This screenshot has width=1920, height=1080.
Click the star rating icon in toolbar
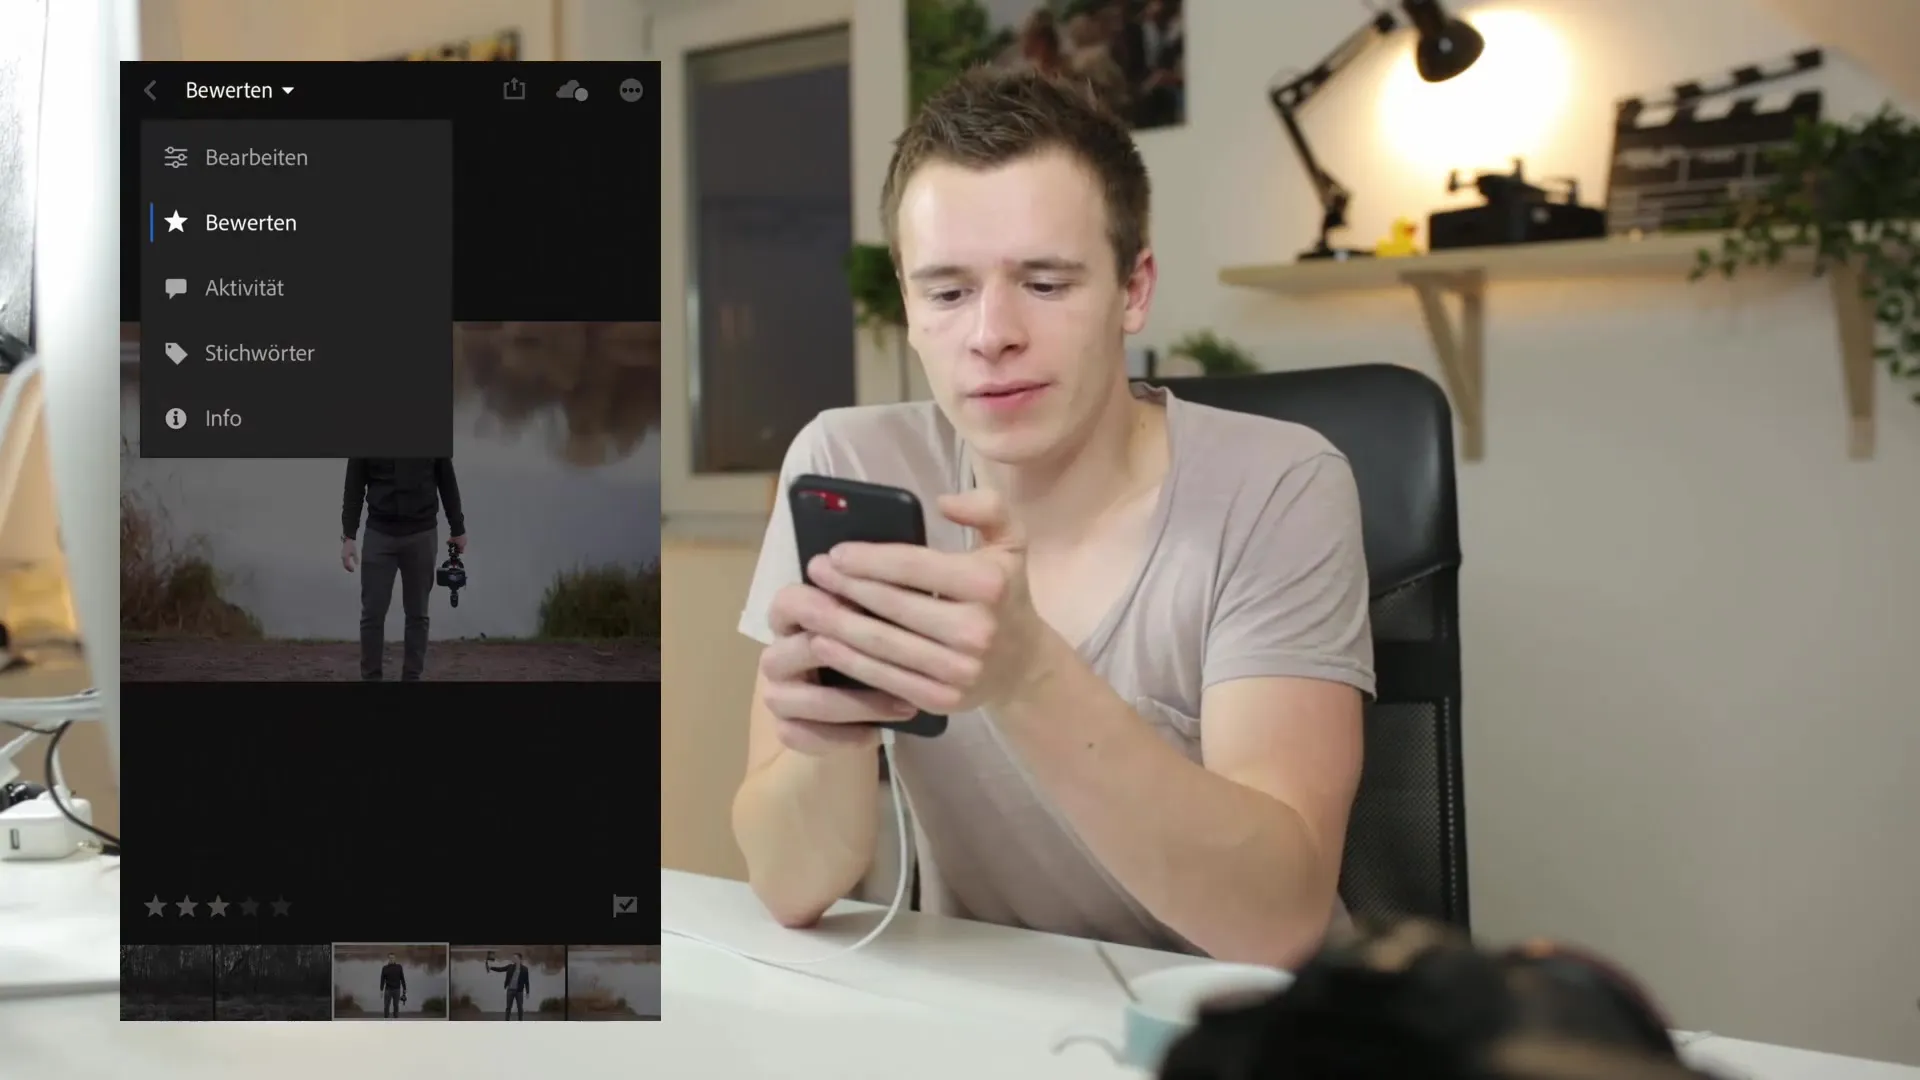(177, 222)
